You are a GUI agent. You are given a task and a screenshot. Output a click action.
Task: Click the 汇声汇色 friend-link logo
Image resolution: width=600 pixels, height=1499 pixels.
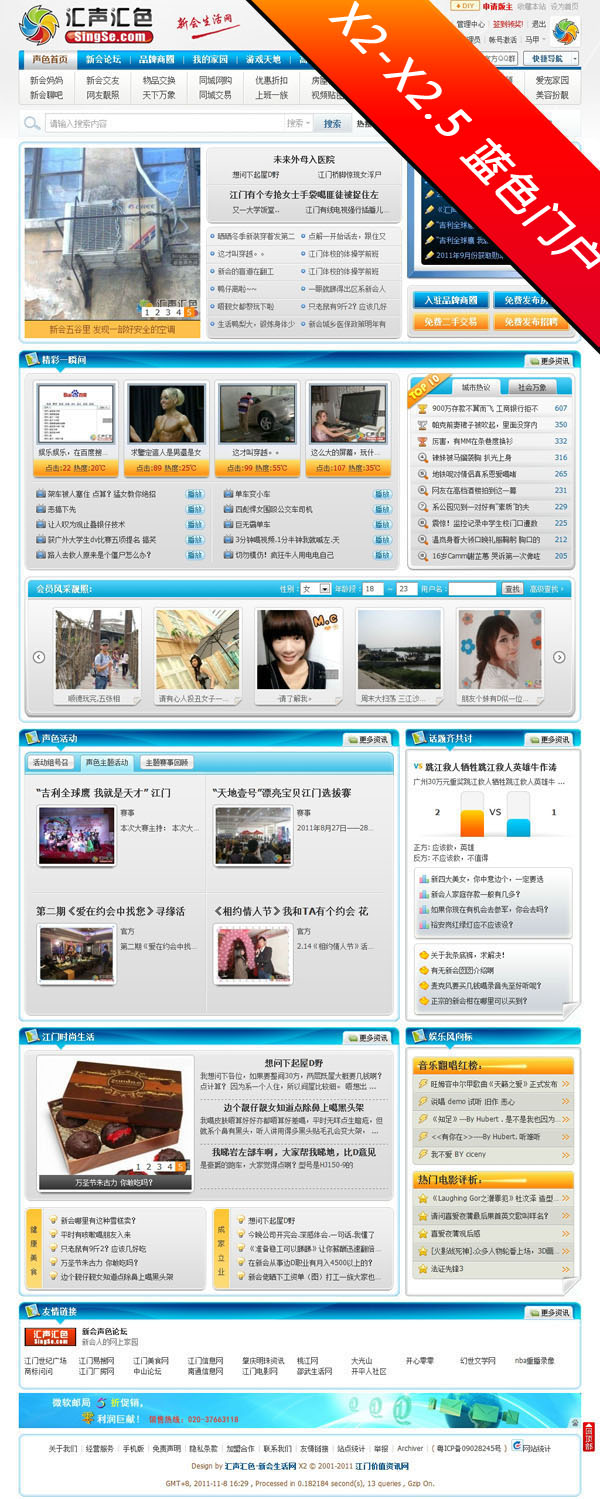click(50, 1337)
